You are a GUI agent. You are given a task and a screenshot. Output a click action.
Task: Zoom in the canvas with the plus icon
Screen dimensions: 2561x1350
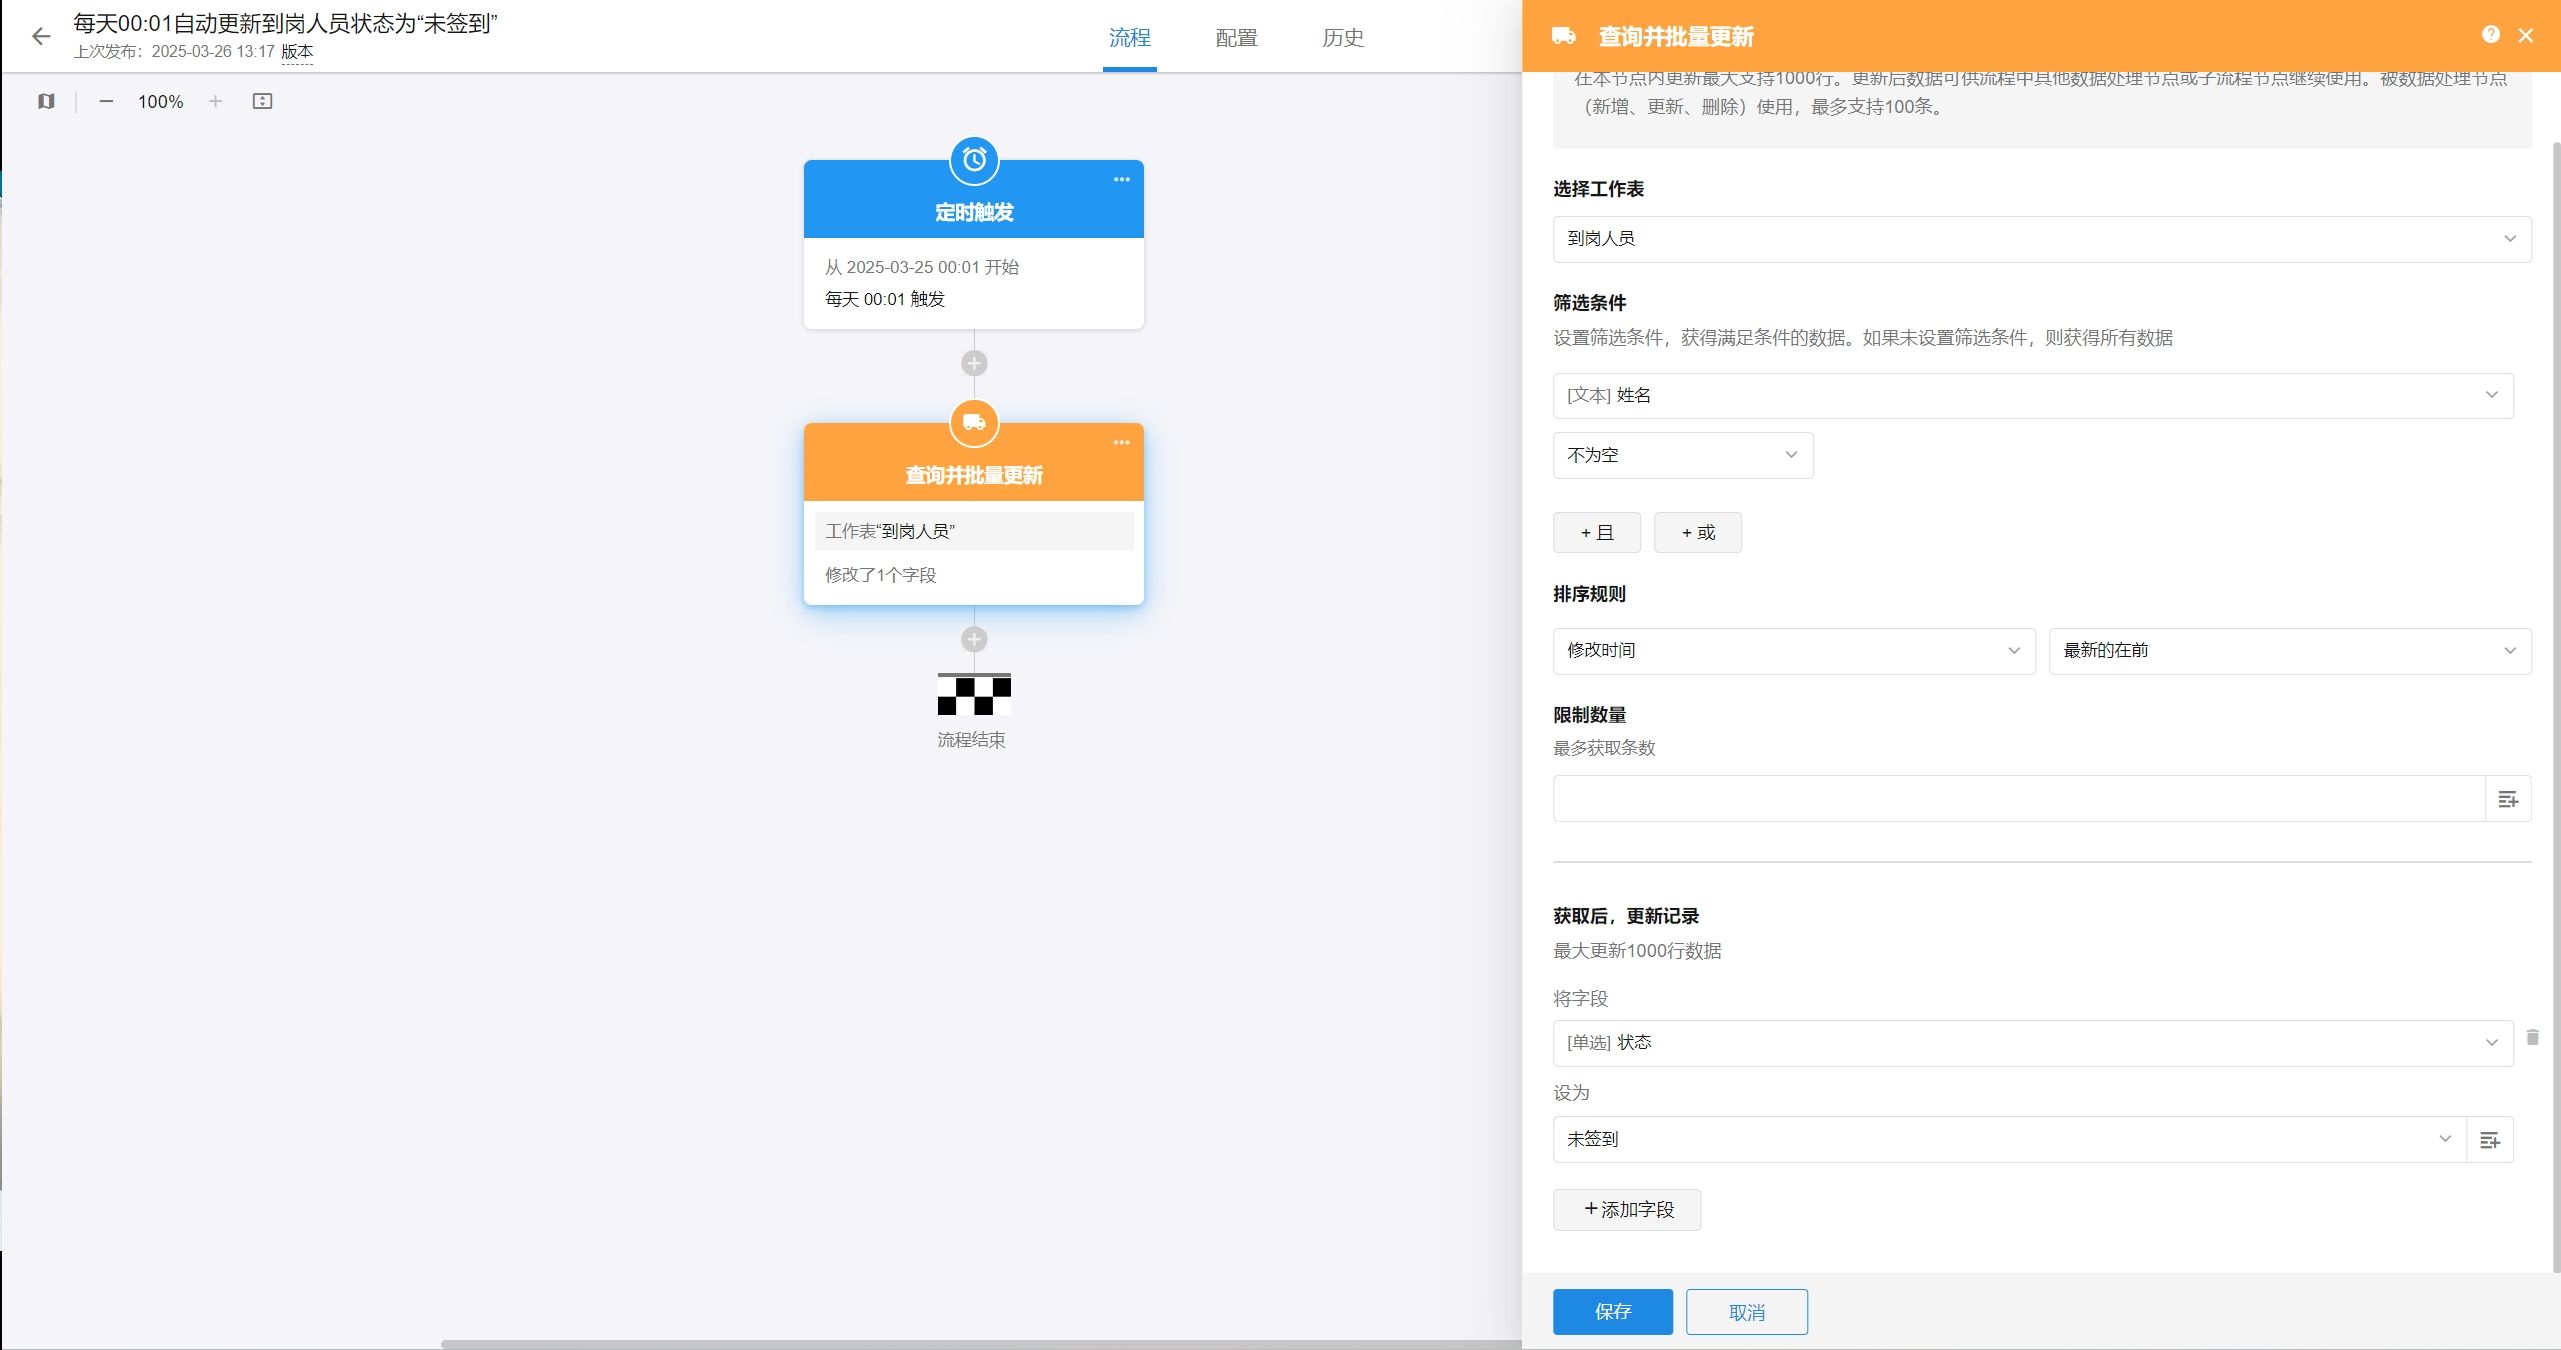click(x=215, y=101)
